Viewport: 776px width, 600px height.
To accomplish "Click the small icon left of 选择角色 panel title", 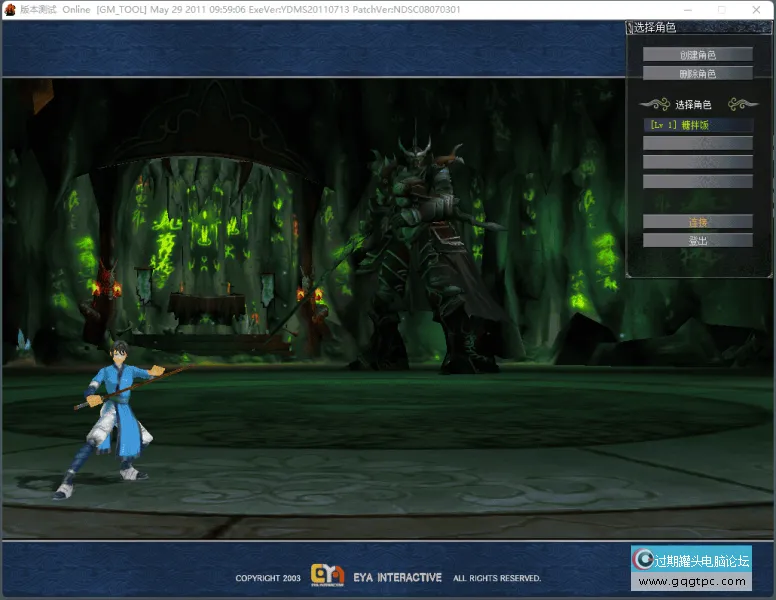I will 630,28.
